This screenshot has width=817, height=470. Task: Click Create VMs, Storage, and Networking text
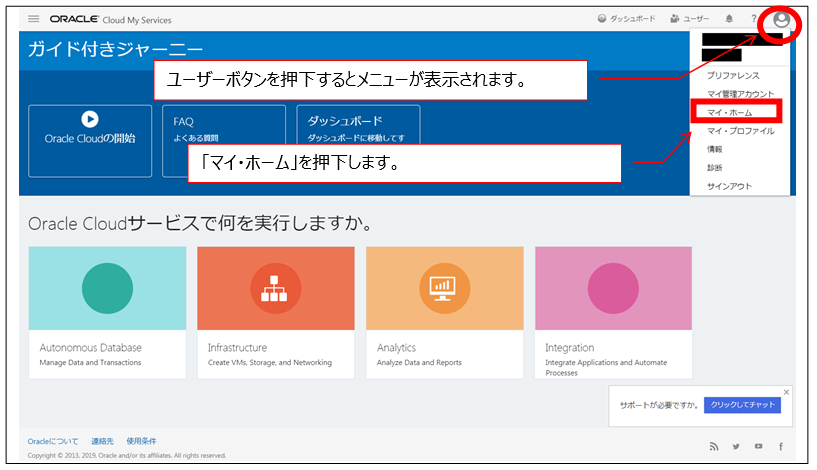pos(270,362)
